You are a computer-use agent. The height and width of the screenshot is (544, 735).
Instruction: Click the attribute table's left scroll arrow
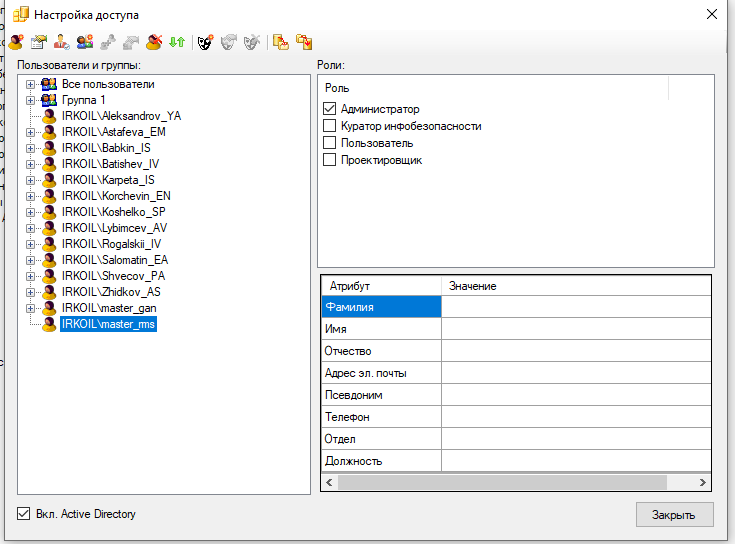click(329, 482)
